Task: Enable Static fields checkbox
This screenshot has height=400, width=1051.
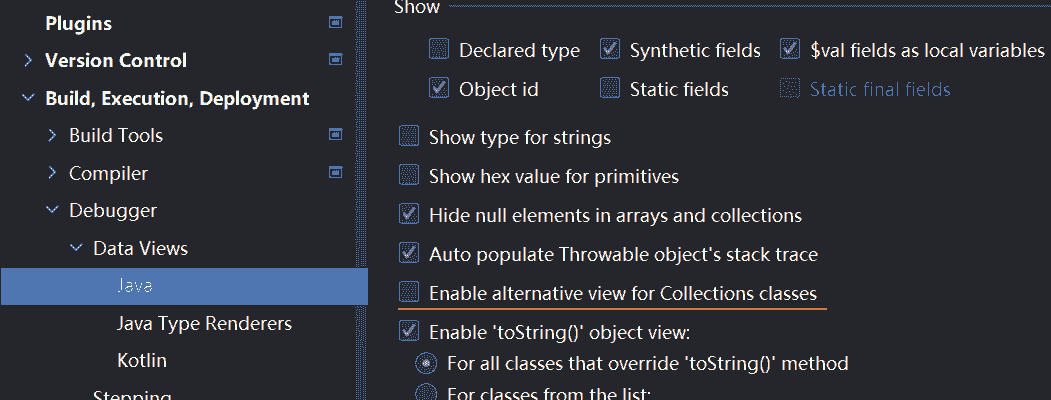Action: [610, 89]
